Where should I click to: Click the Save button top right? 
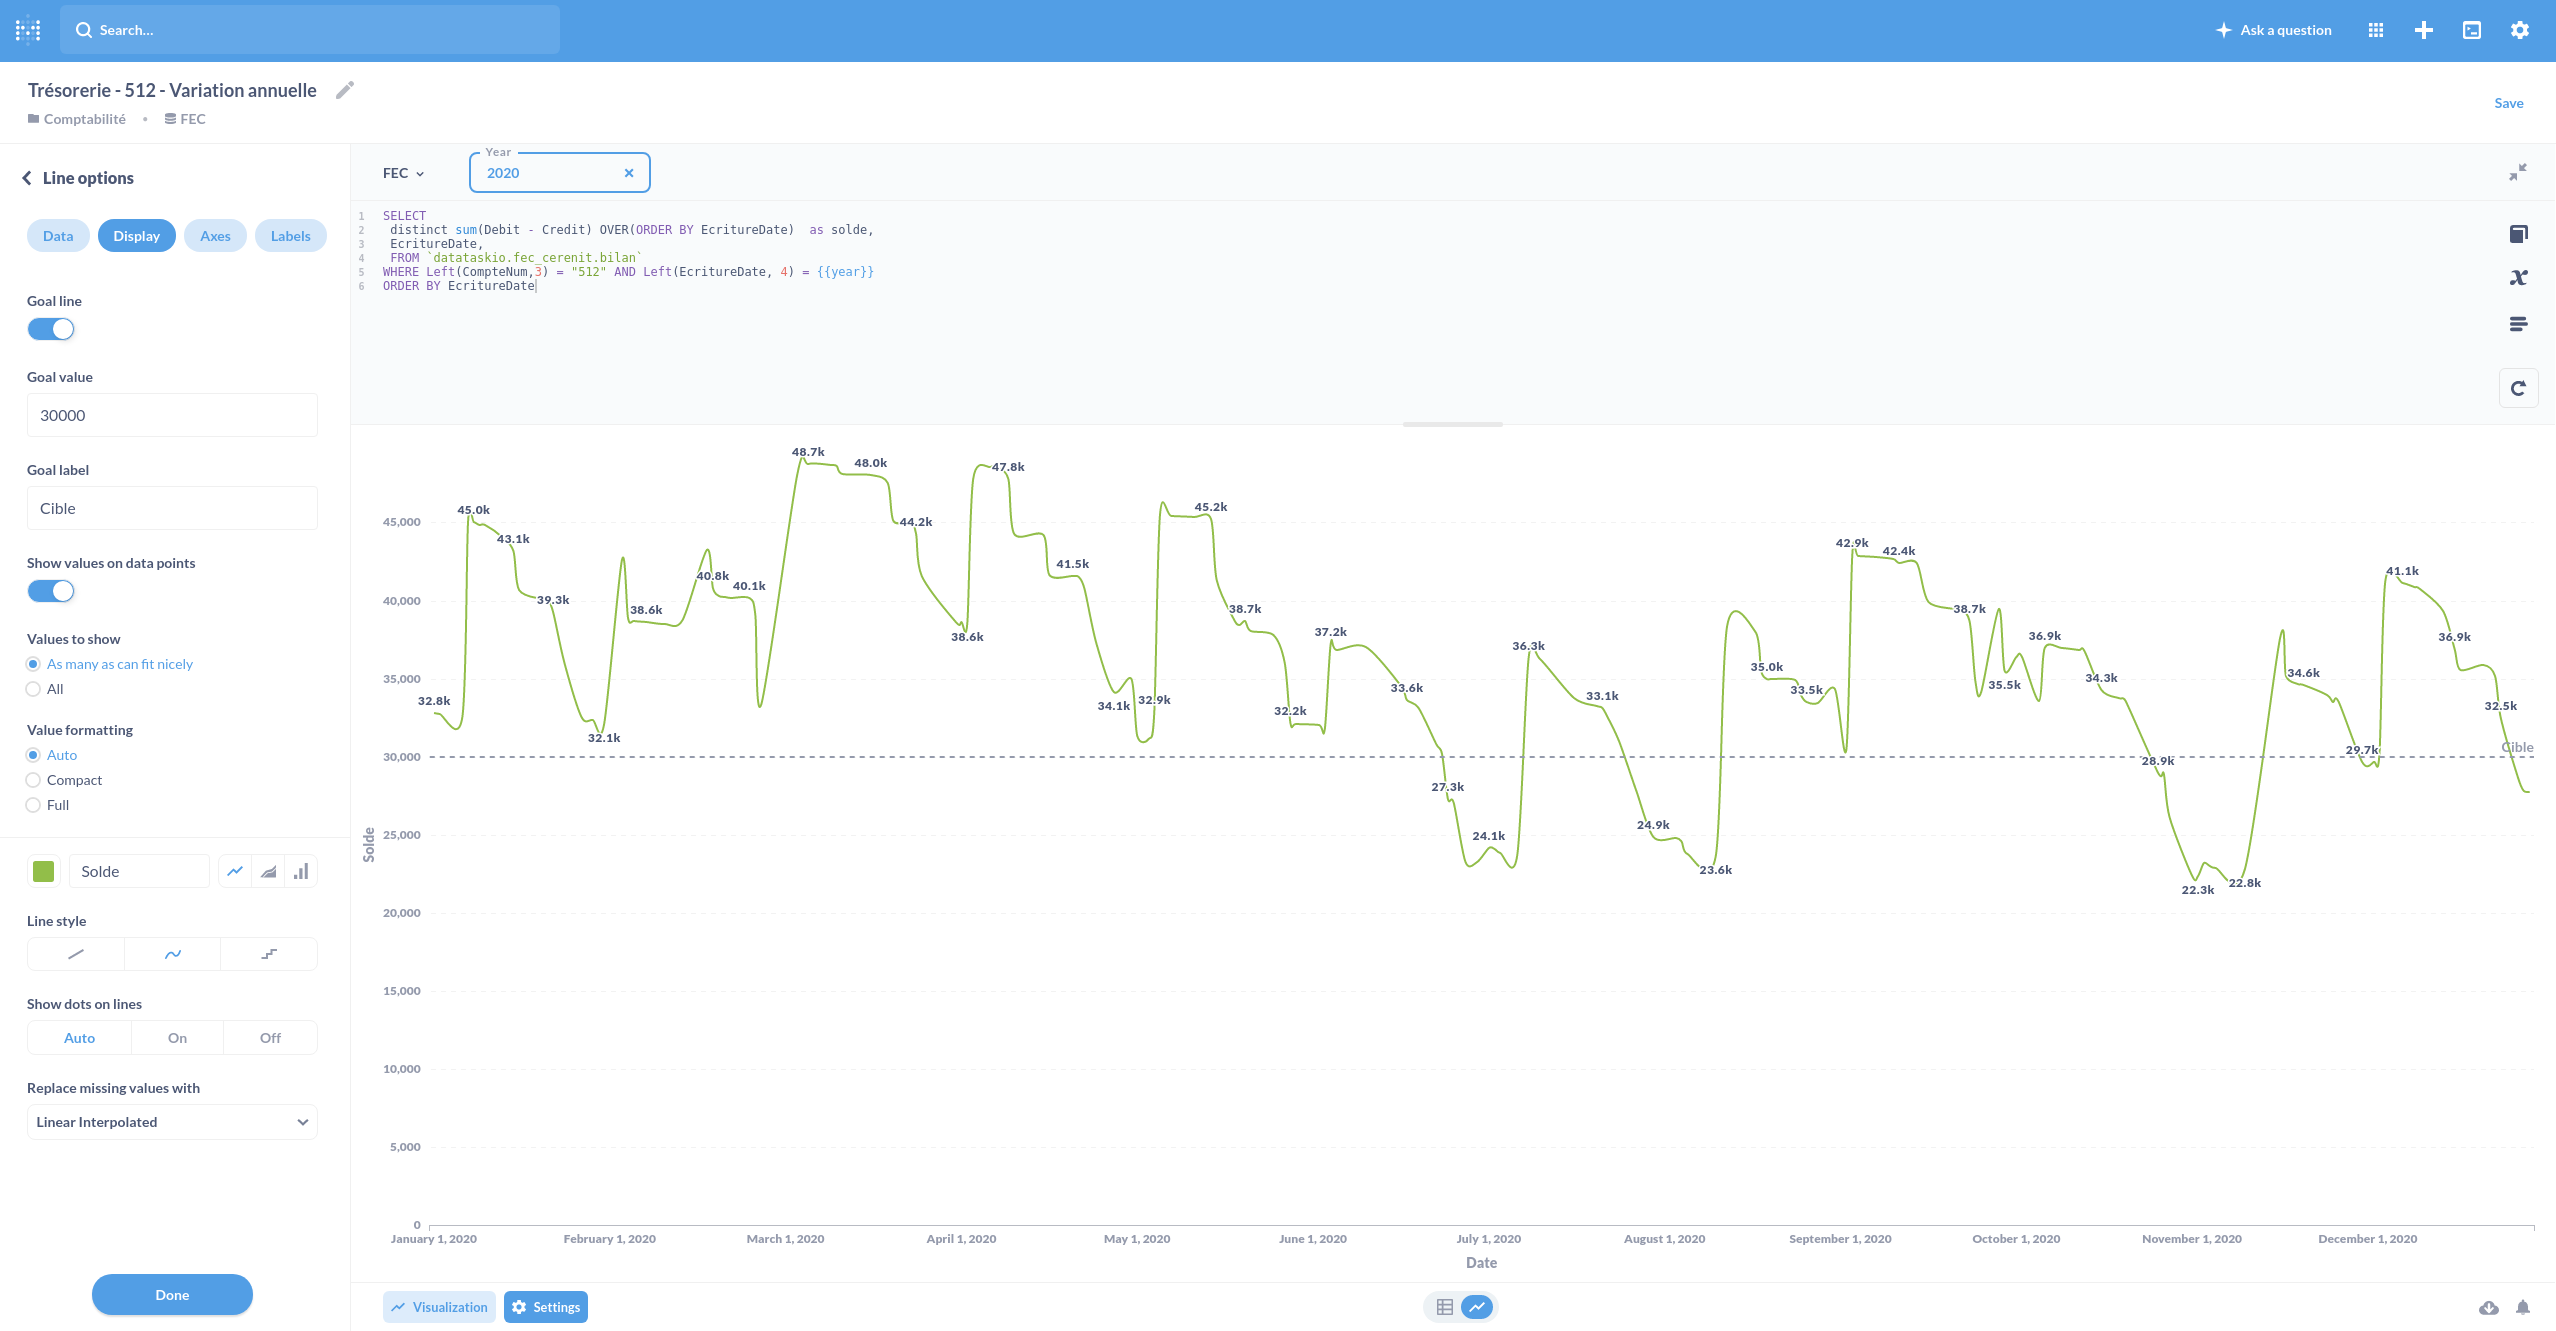[x=2509, y=101]
